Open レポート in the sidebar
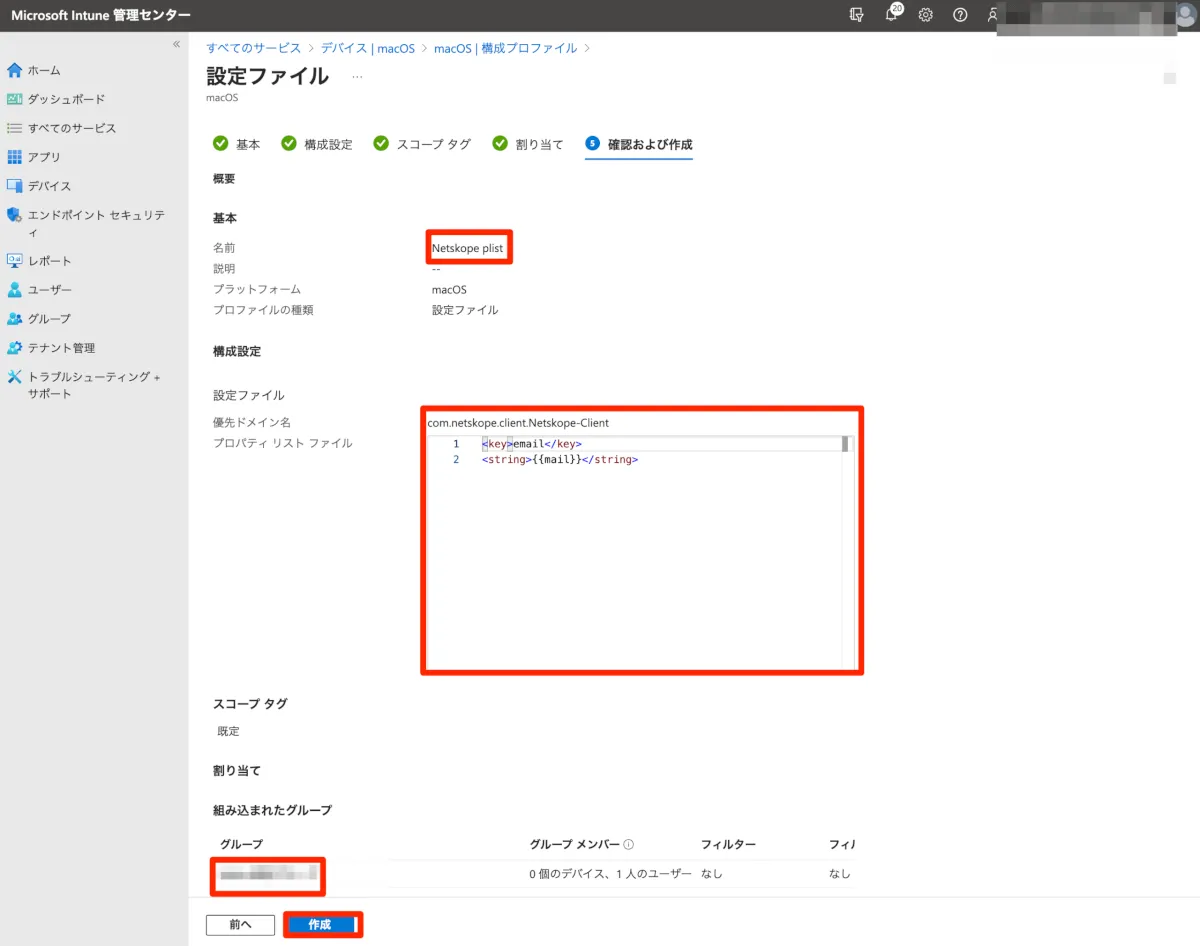 click(x=49, y=261)
